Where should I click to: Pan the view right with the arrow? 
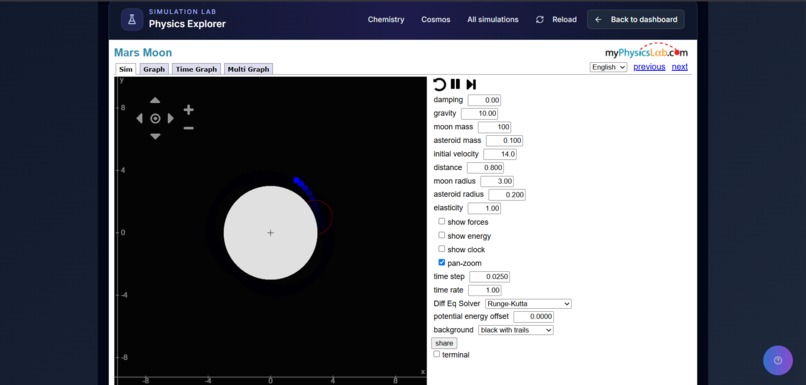coord(171,118)
